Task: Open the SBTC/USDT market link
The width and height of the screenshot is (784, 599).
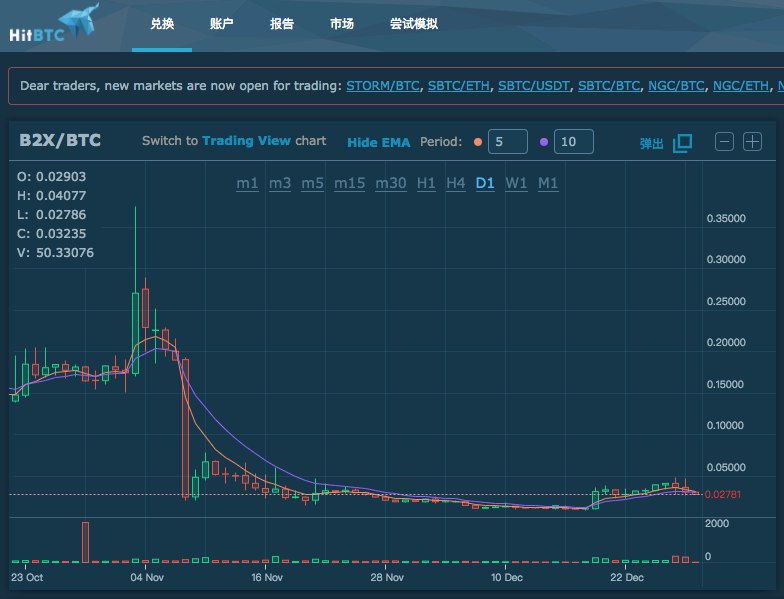Action: pyautogui.click(x=534, y=86)
